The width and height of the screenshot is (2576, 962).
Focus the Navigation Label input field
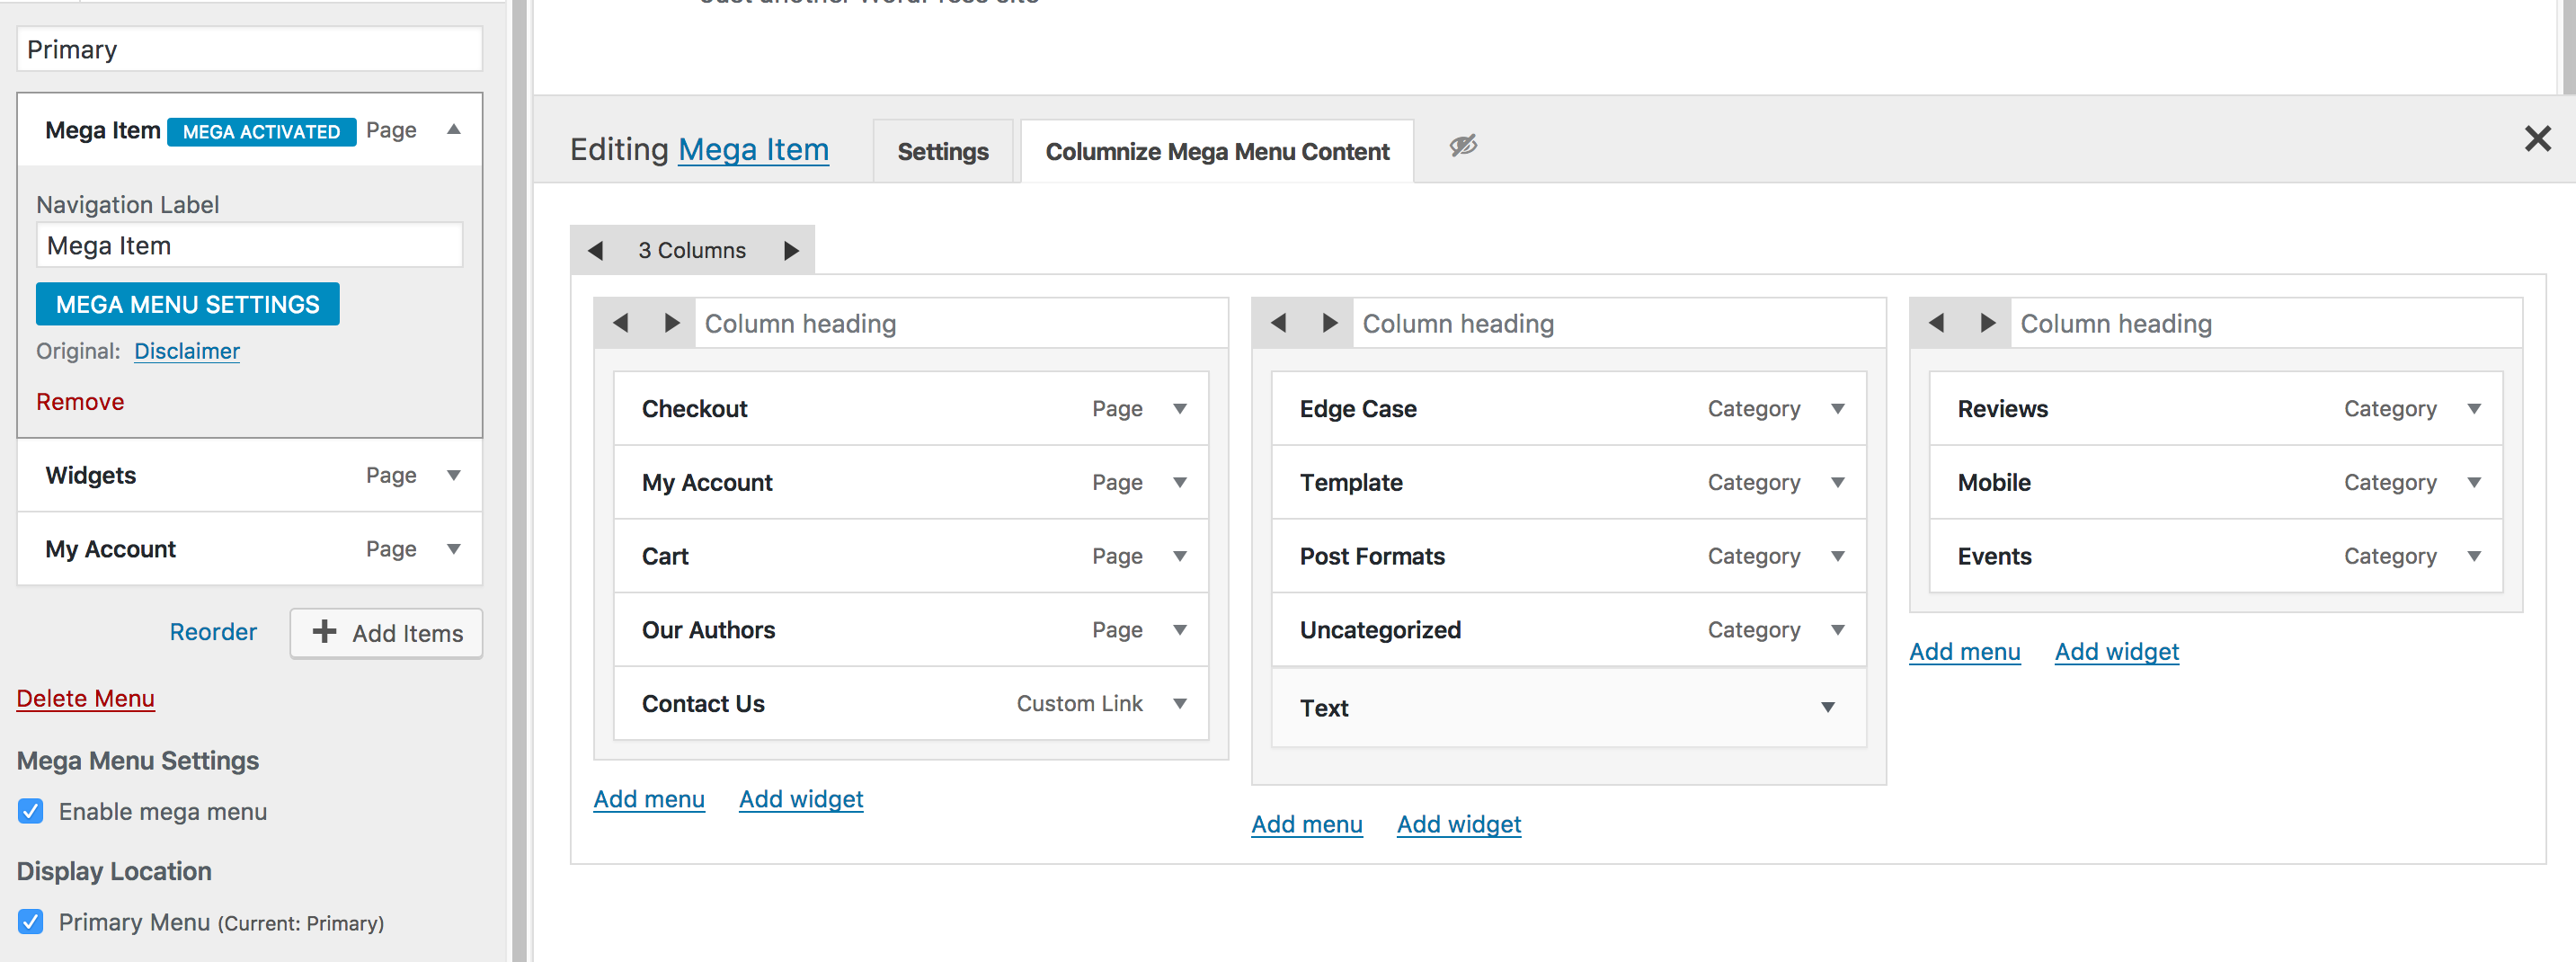click(250, 245)
